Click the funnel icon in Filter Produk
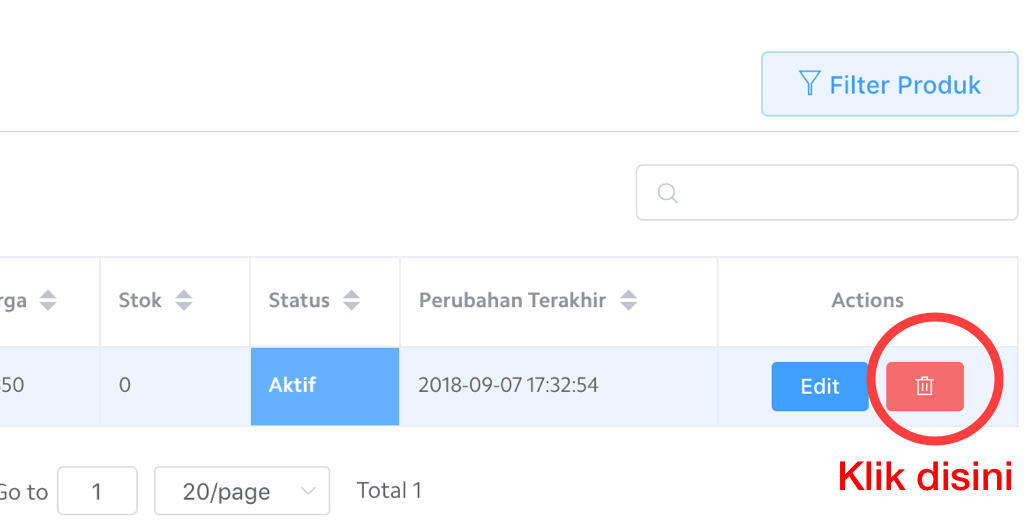The width and height of the screenshot is (1024, 524). (x=810, y=84)
